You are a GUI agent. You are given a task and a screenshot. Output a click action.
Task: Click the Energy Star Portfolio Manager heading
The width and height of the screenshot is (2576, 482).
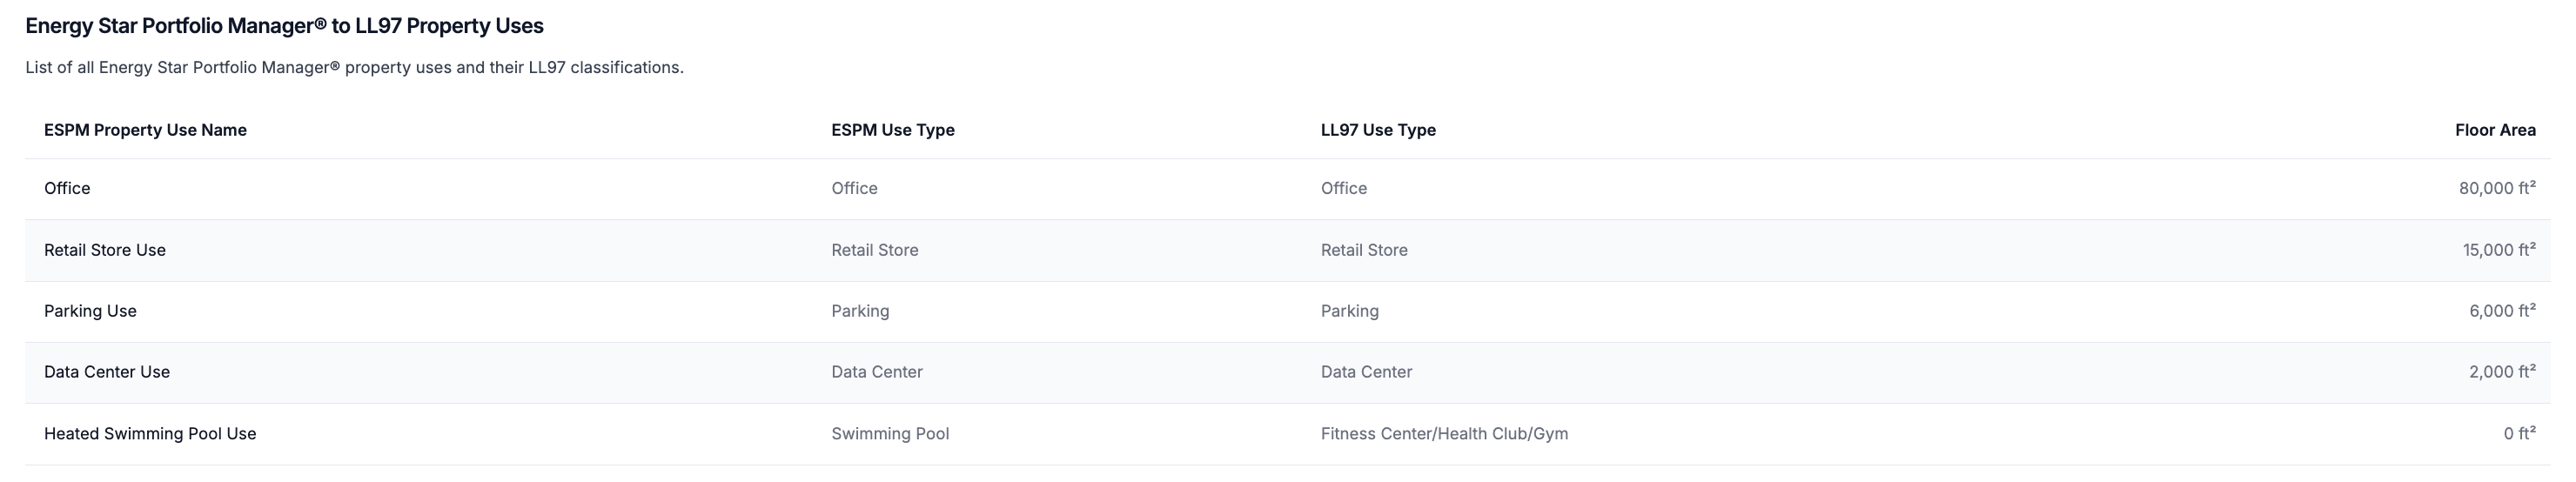284,26
